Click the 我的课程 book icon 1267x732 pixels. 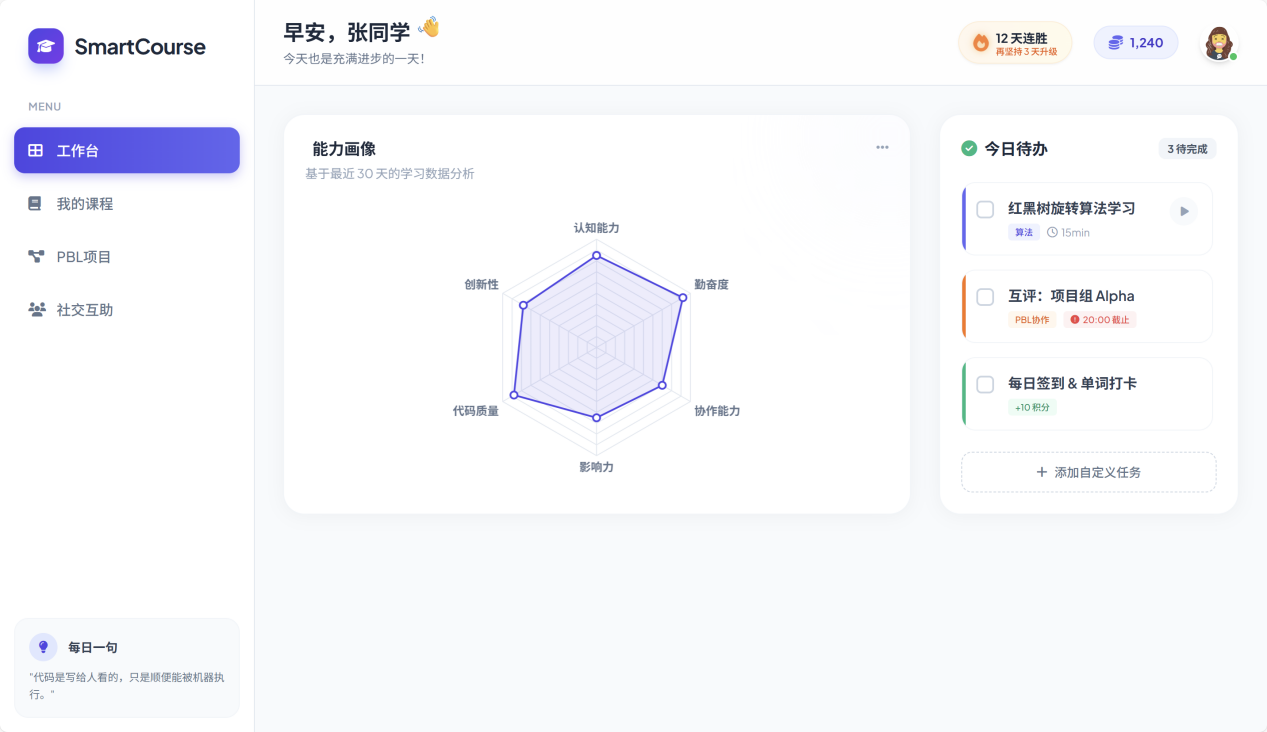point(35,204)
